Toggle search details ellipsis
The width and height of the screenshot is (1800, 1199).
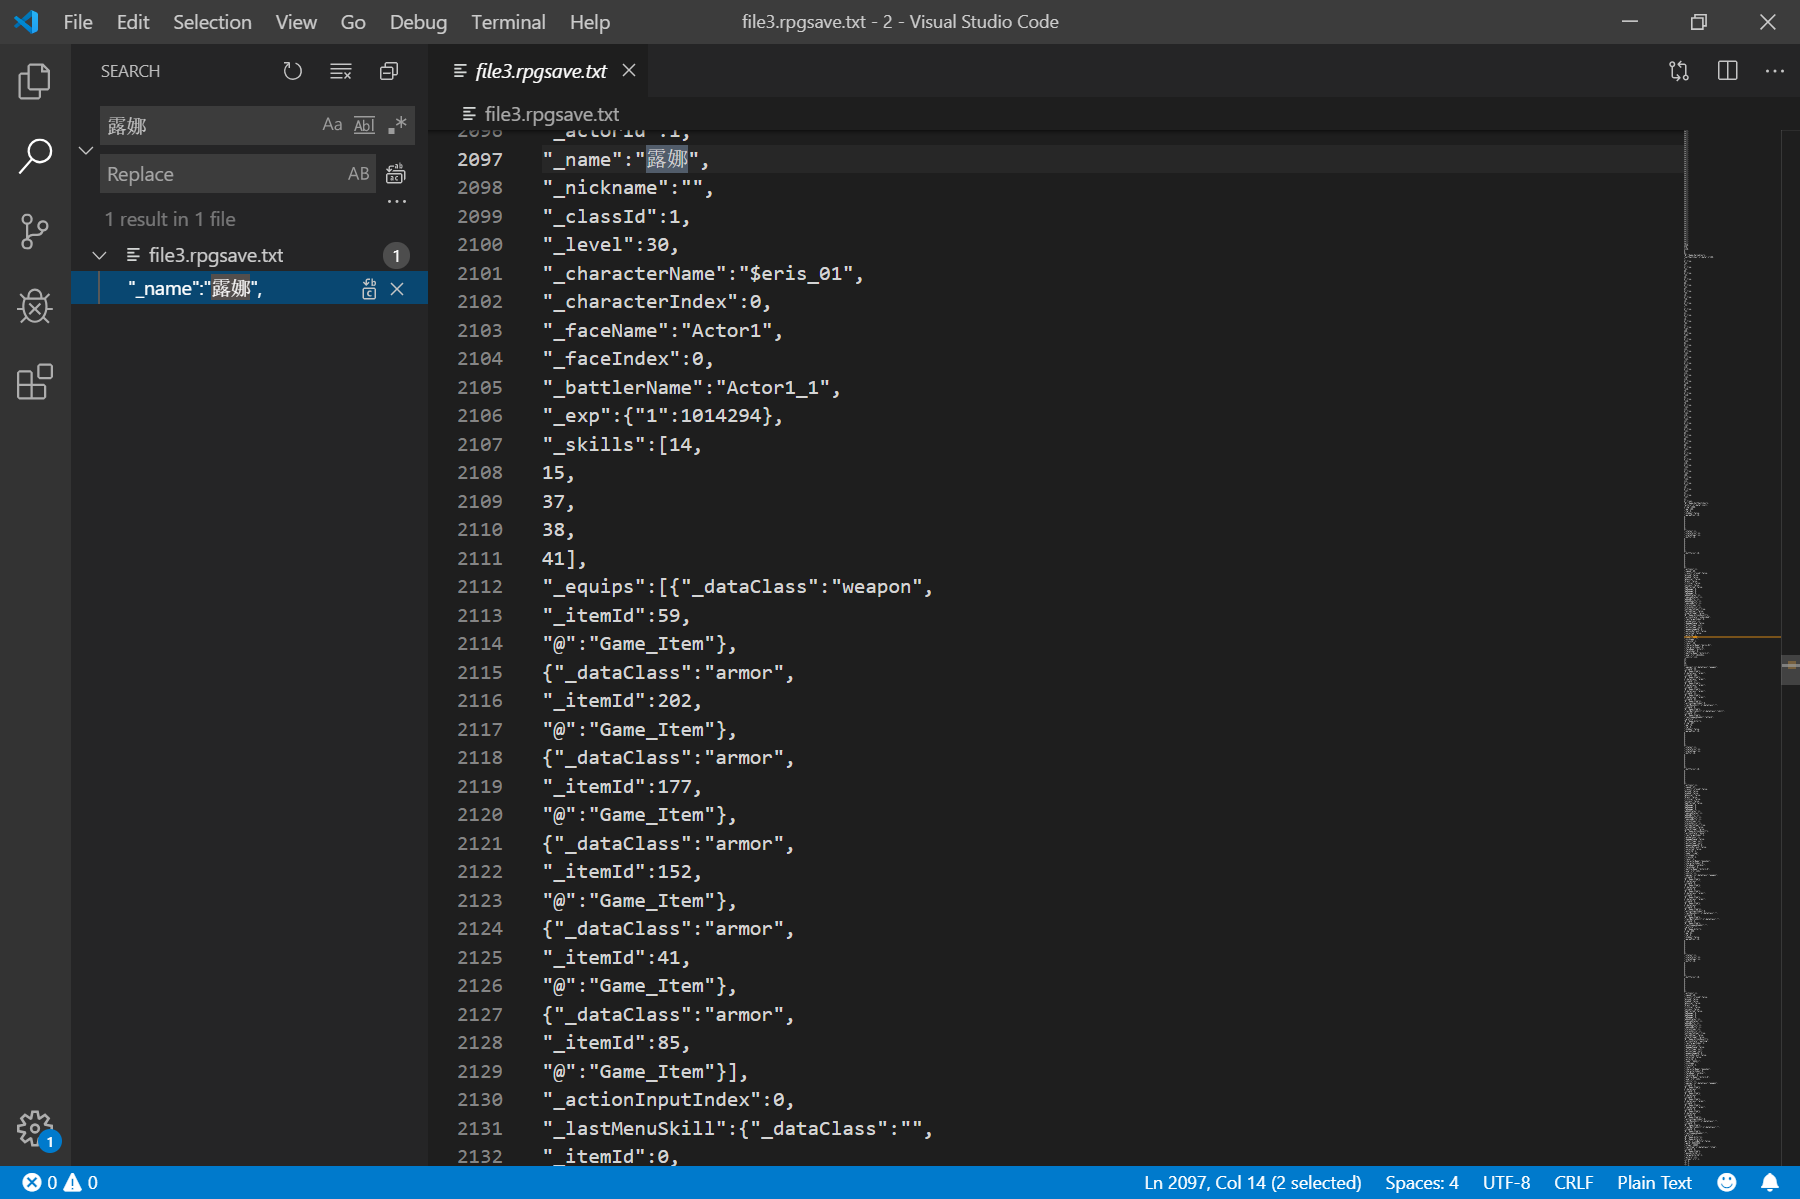[397, 201]
